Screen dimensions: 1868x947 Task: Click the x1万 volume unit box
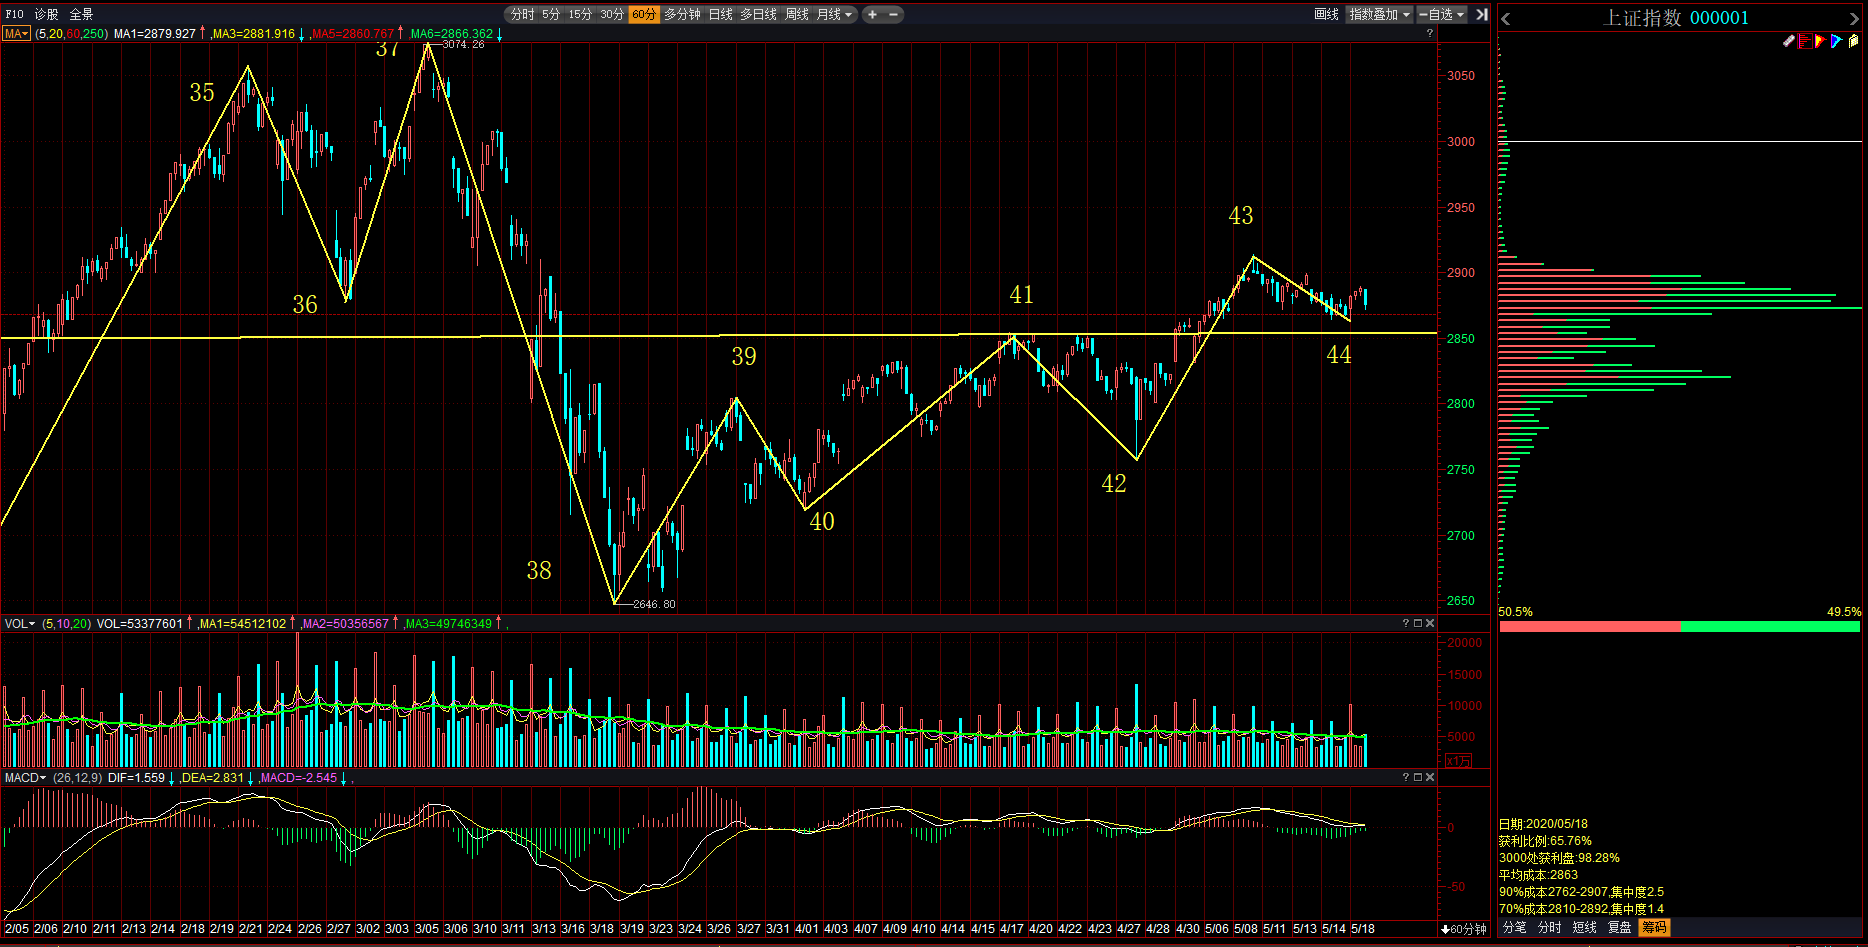[x=1459, y=761]
